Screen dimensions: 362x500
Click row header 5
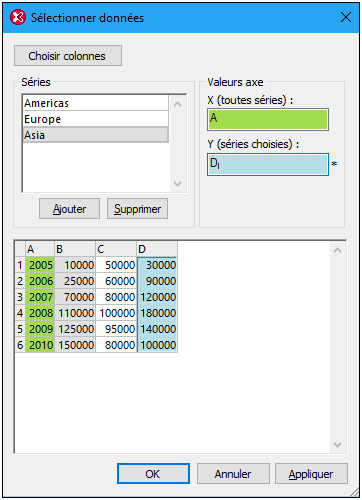click(20, 329)
